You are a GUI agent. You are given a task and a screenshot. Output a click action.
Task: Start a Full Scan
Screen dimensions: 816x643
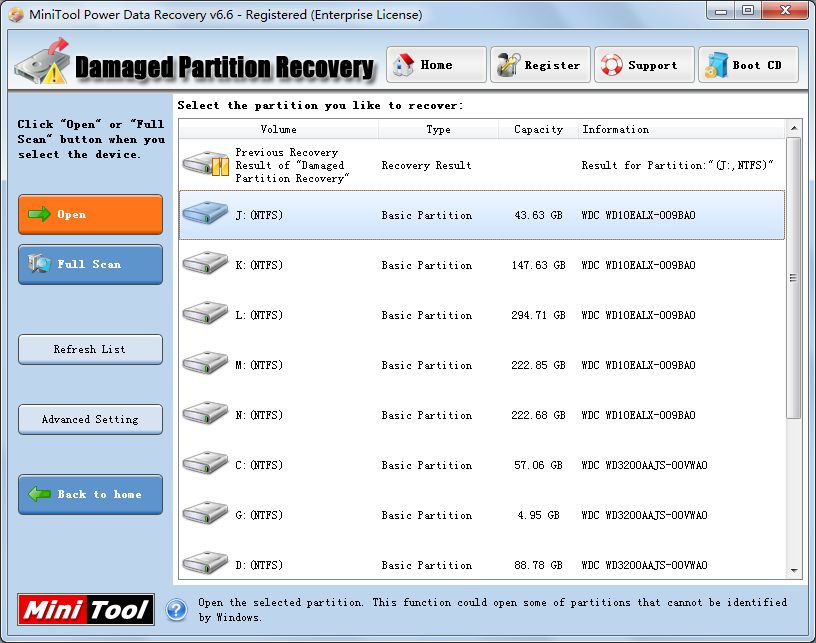tap(91, 264)
